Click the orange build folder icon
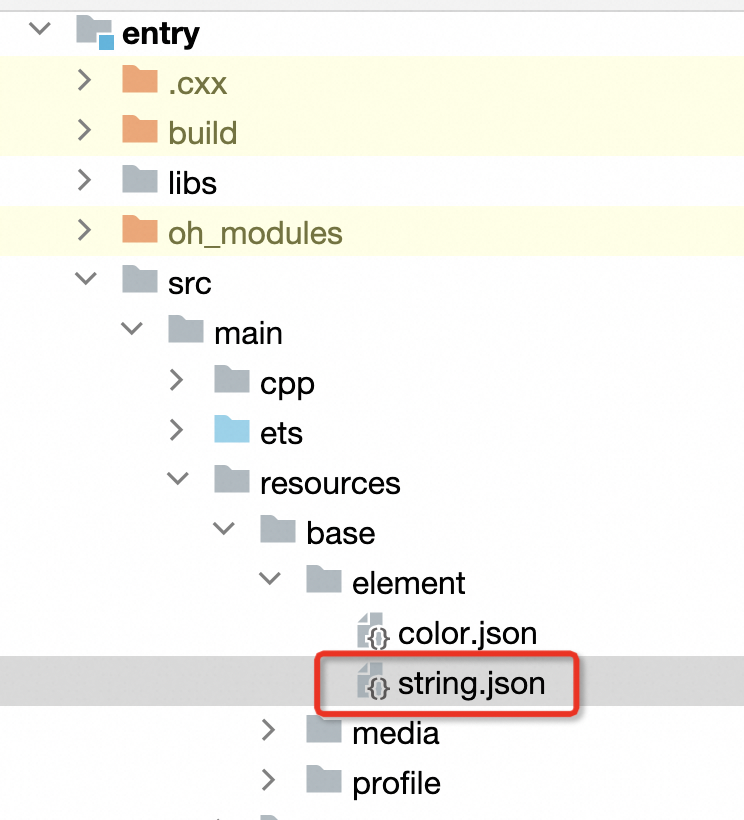Viewport: 744px width, 820px height. pyautogui.click(x=140, y=130)
